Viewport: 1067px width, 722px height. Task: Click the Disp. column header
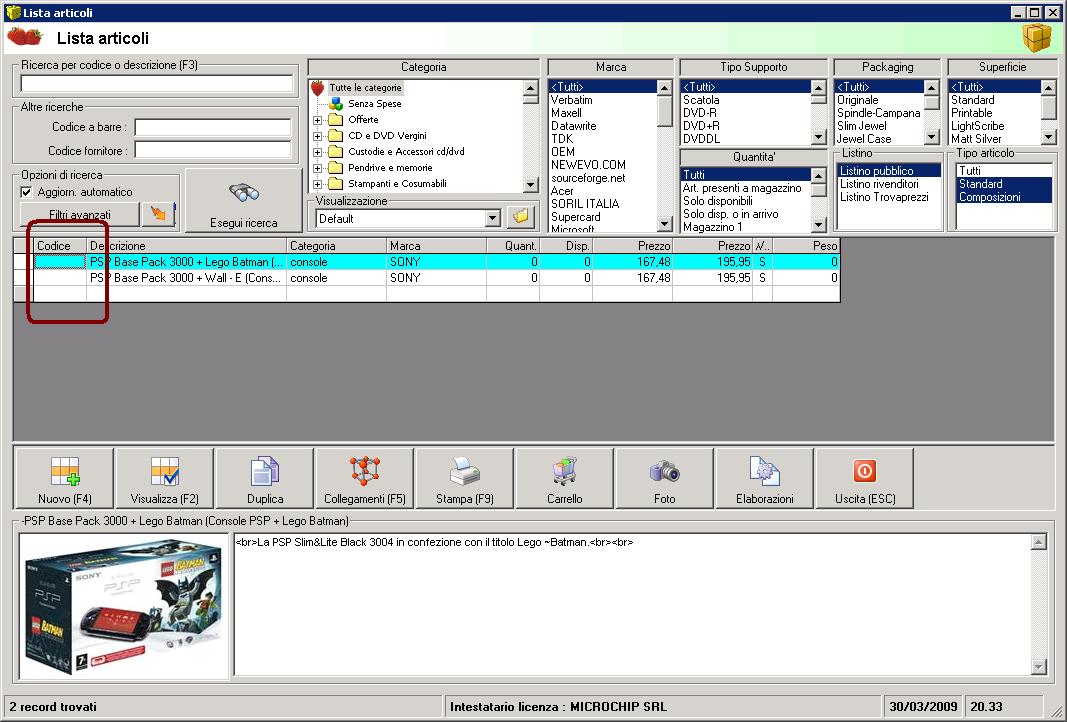tap(566, 246)
